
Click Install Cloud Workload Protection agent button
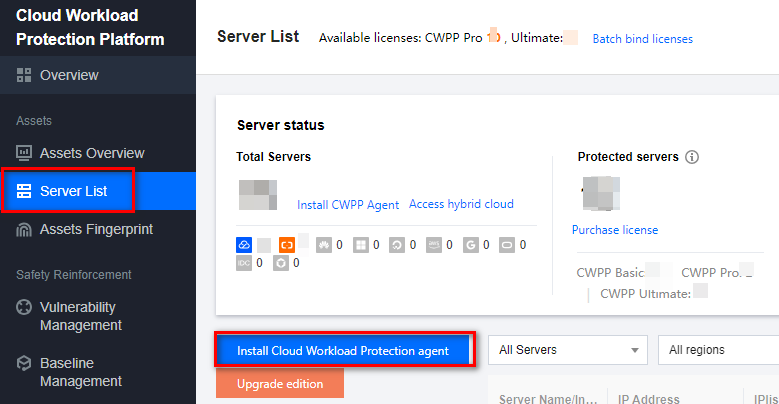click(343, 350)
